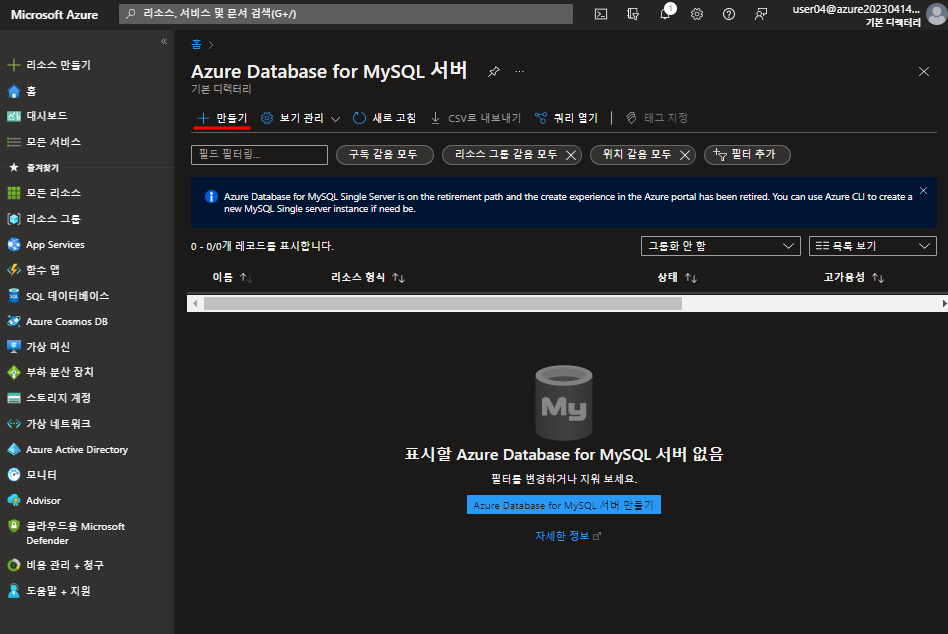Screen dimensions: 948x634
Task: Dismiss the retirement info banner
Action: [923, 190]
